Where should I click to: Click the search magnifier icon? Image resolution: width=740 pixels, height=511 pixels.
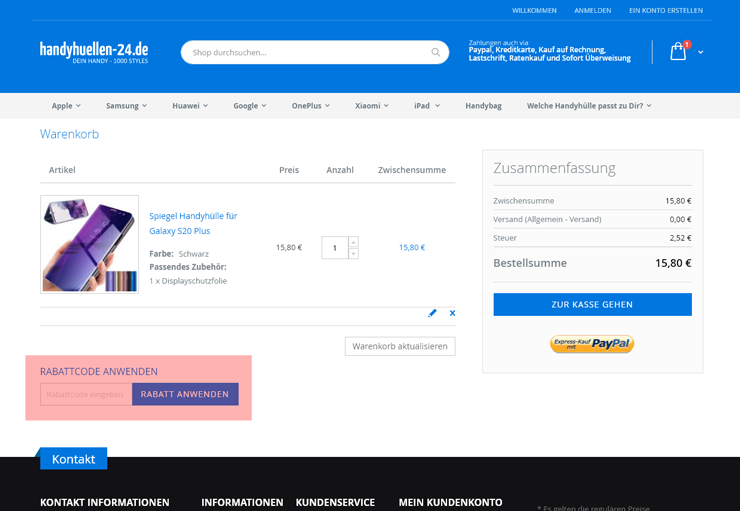tap(435, 52)
